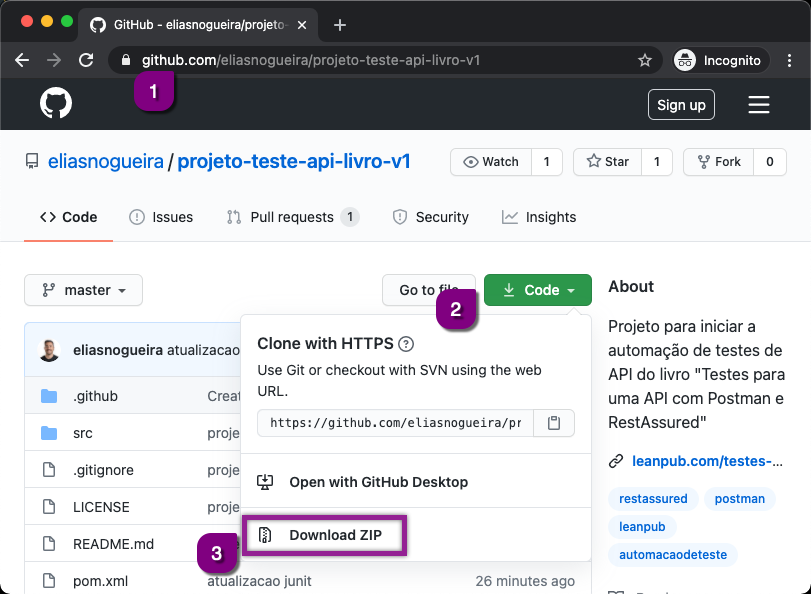This screenshot has width=811, height=594.
Task: Open the README.md file name
Action: click(x=113, y=544)
